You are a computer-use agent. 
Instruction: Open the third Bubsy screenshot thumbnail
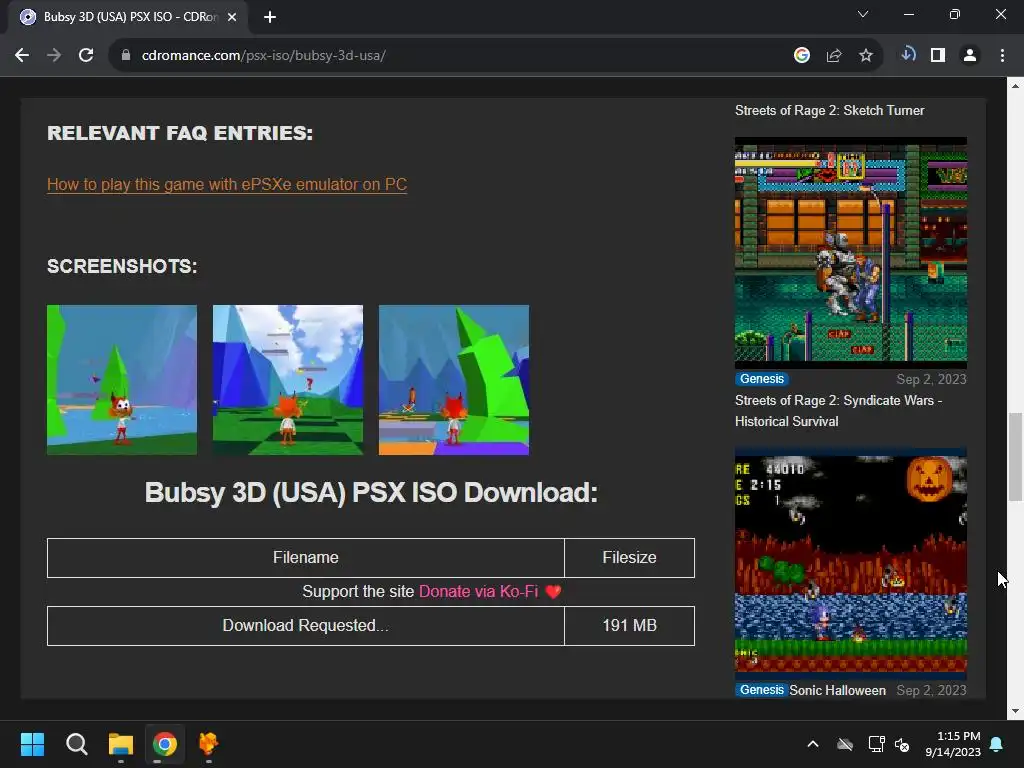(454, 380)
